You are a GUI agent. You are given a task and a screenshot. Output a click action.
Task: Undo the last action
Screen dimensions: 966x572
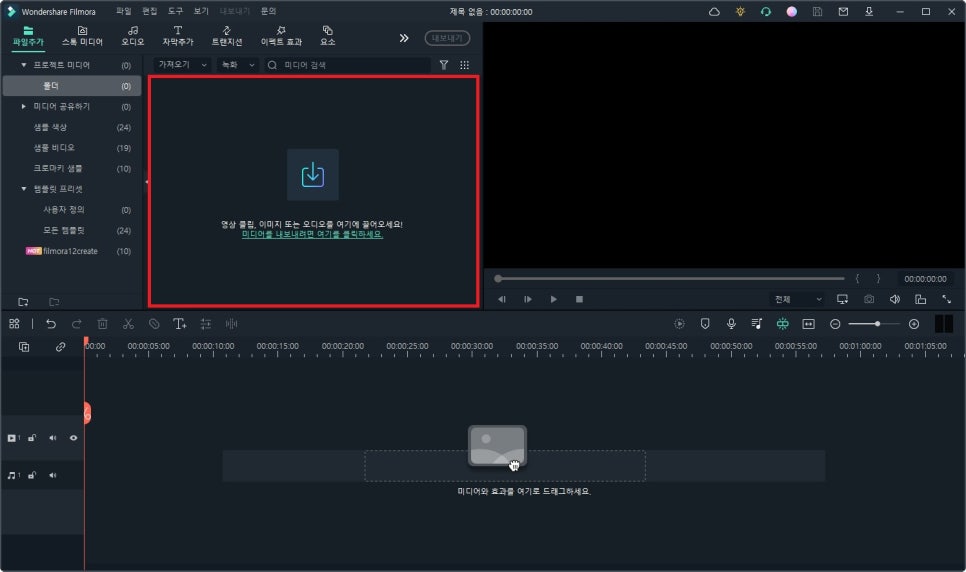pyautogui.click(x=51, y=324)
